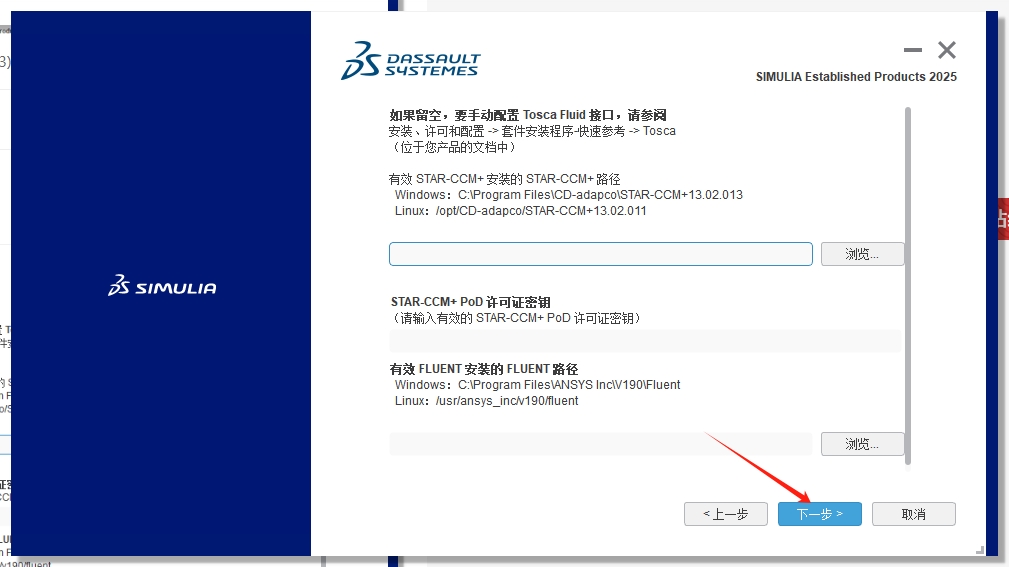The height and width of the screenshot is (567, 1009).
Task: Proceed with the 下一步 button
Action: pos(819,514)
